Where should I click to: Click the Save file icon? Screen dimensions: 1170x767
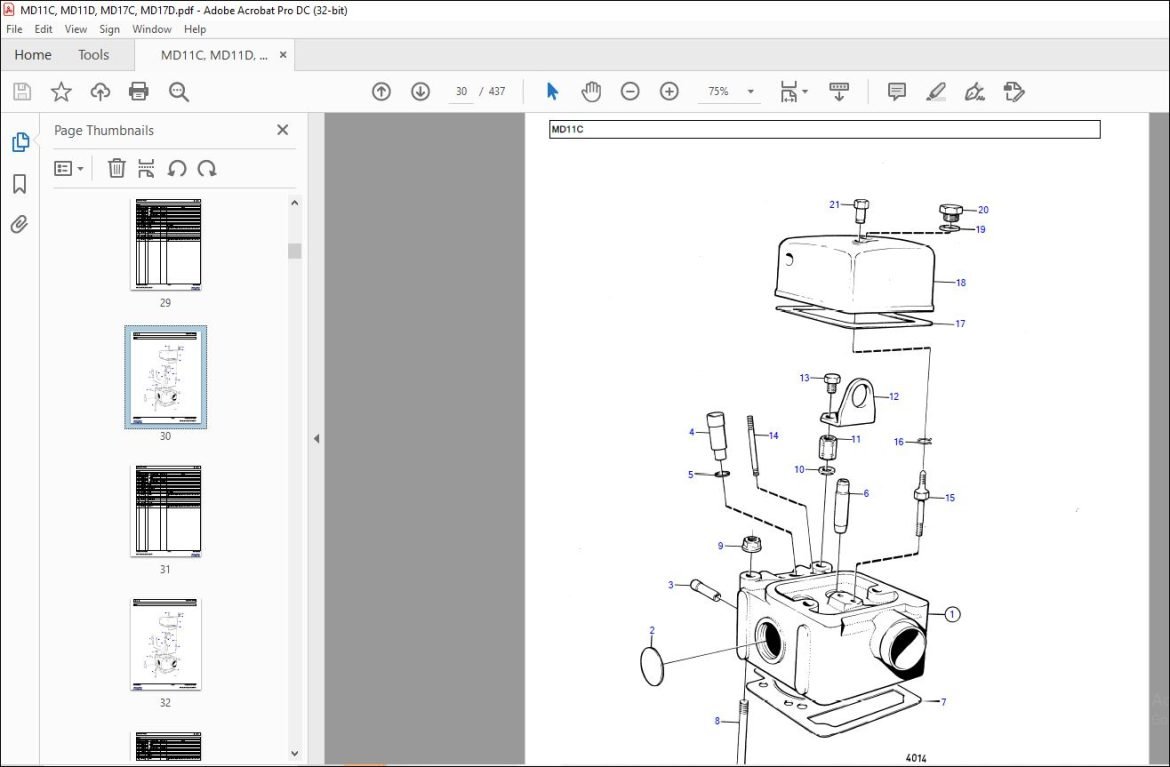[x=22, y=92]
